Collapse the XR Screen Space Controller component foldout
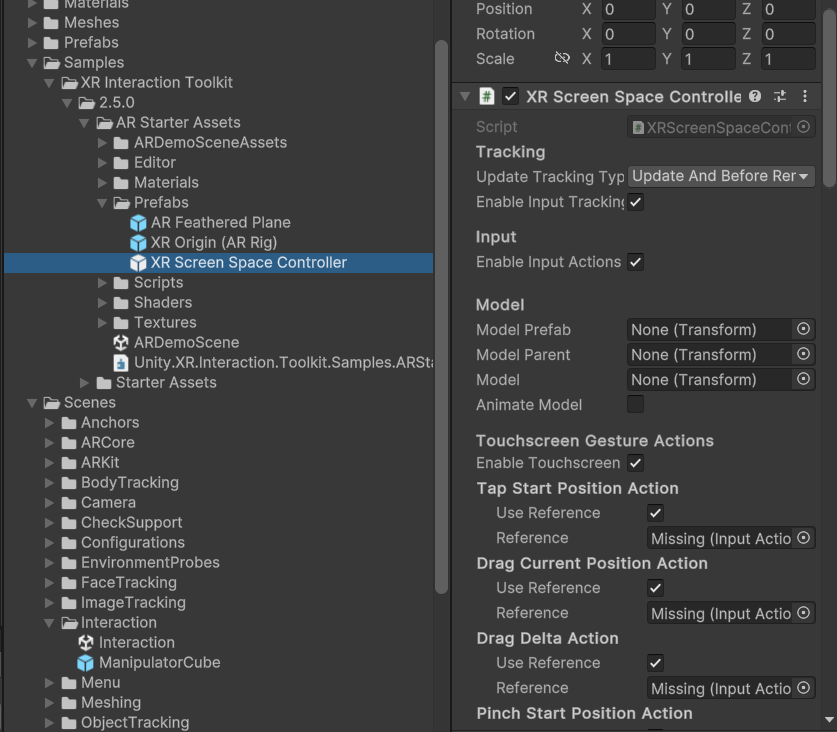Viewport: 837px width, 732px height. pos(465,96)
